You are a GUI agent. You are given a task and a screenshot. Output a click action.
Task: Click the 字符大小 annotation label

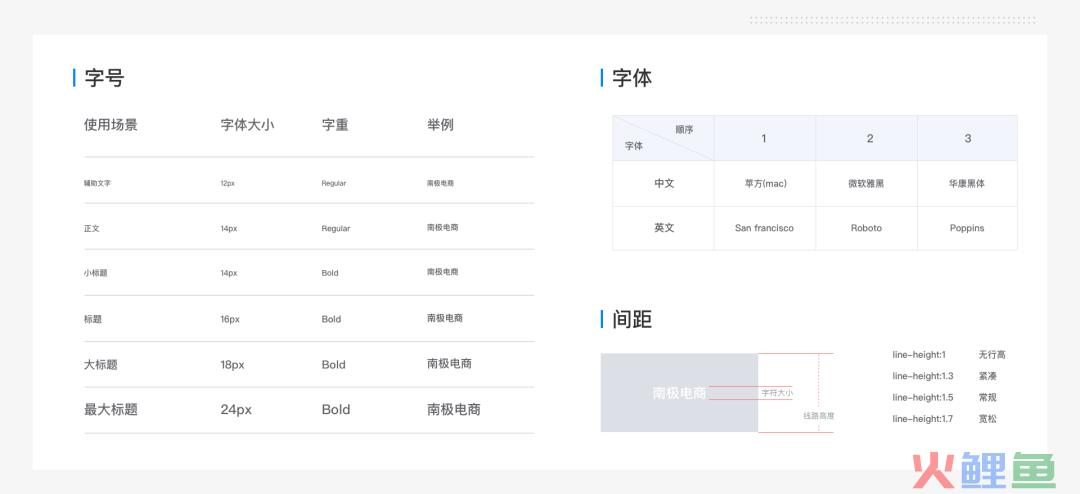click(776, 394)
